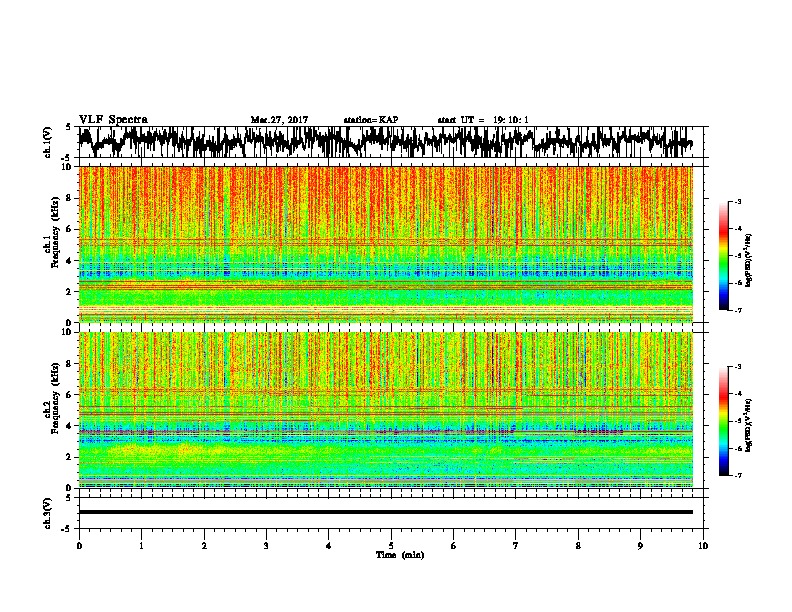
Task: Click the '10' tick on the time axis
Action: [703, 546]
